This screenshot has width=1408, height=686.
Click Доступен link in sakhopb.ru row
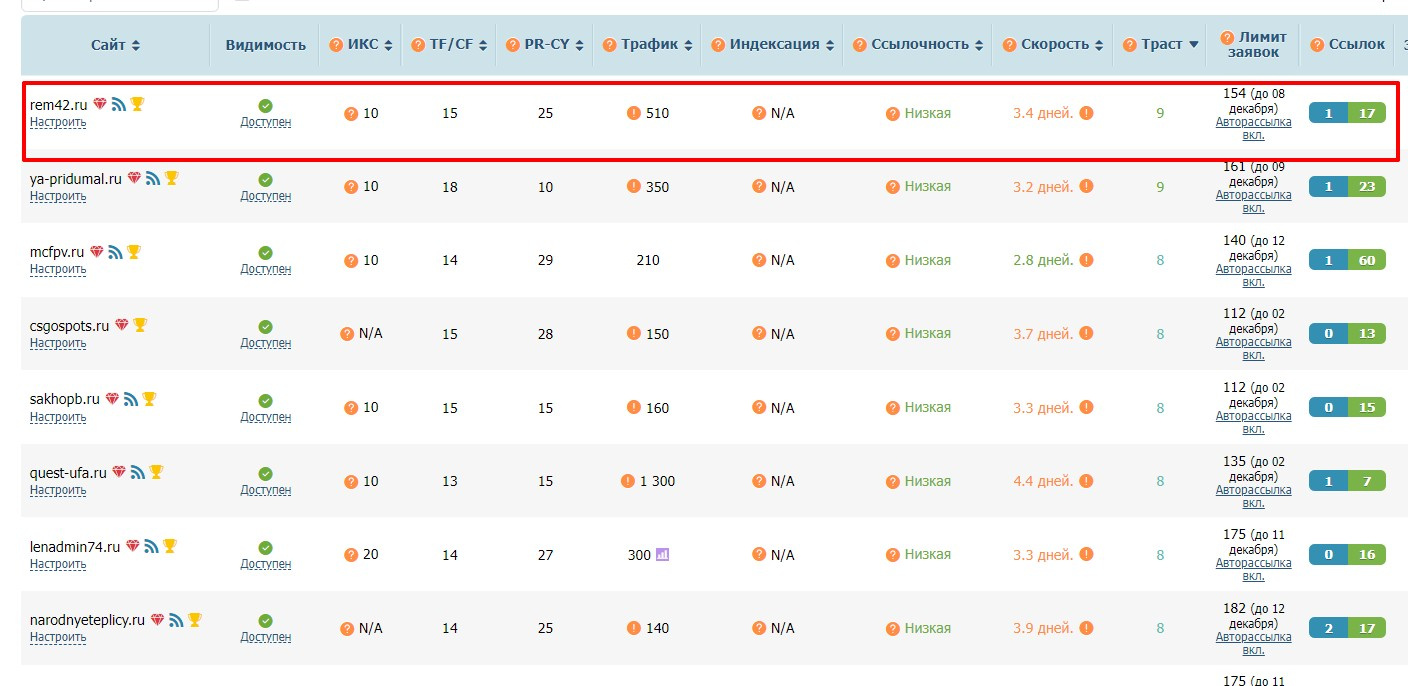(266, 417)
